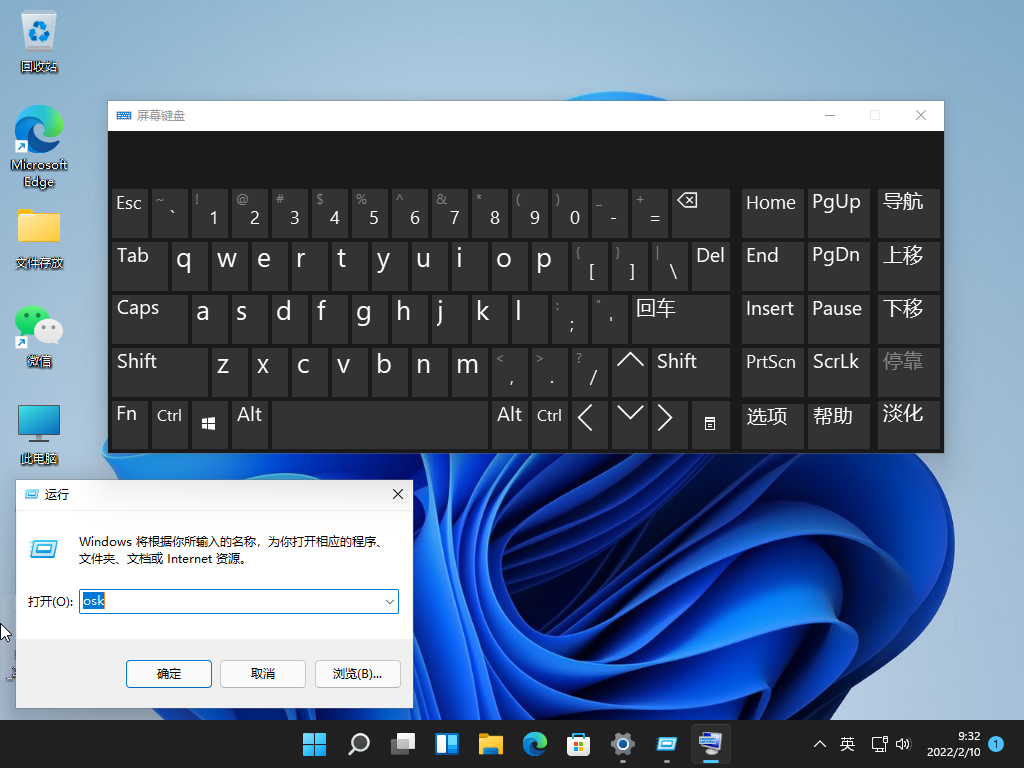1024x768 pixels.
Task: Click the osk text in the Run input field
Action: point(92,601)
